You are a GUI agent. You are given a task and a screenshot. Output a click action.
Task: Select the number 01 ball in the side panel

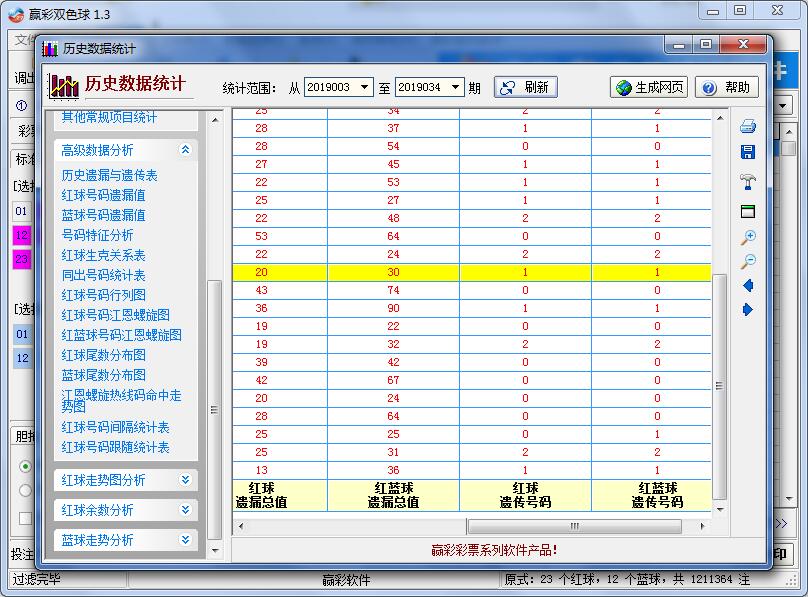22,211
